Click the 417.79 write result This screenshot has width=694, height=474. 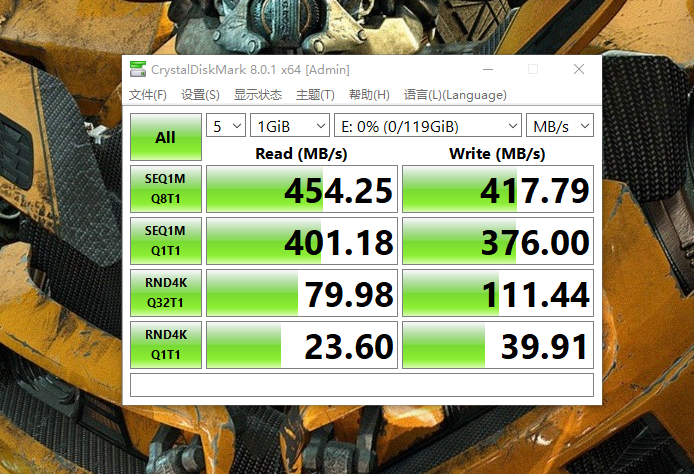tap(498, 189)
